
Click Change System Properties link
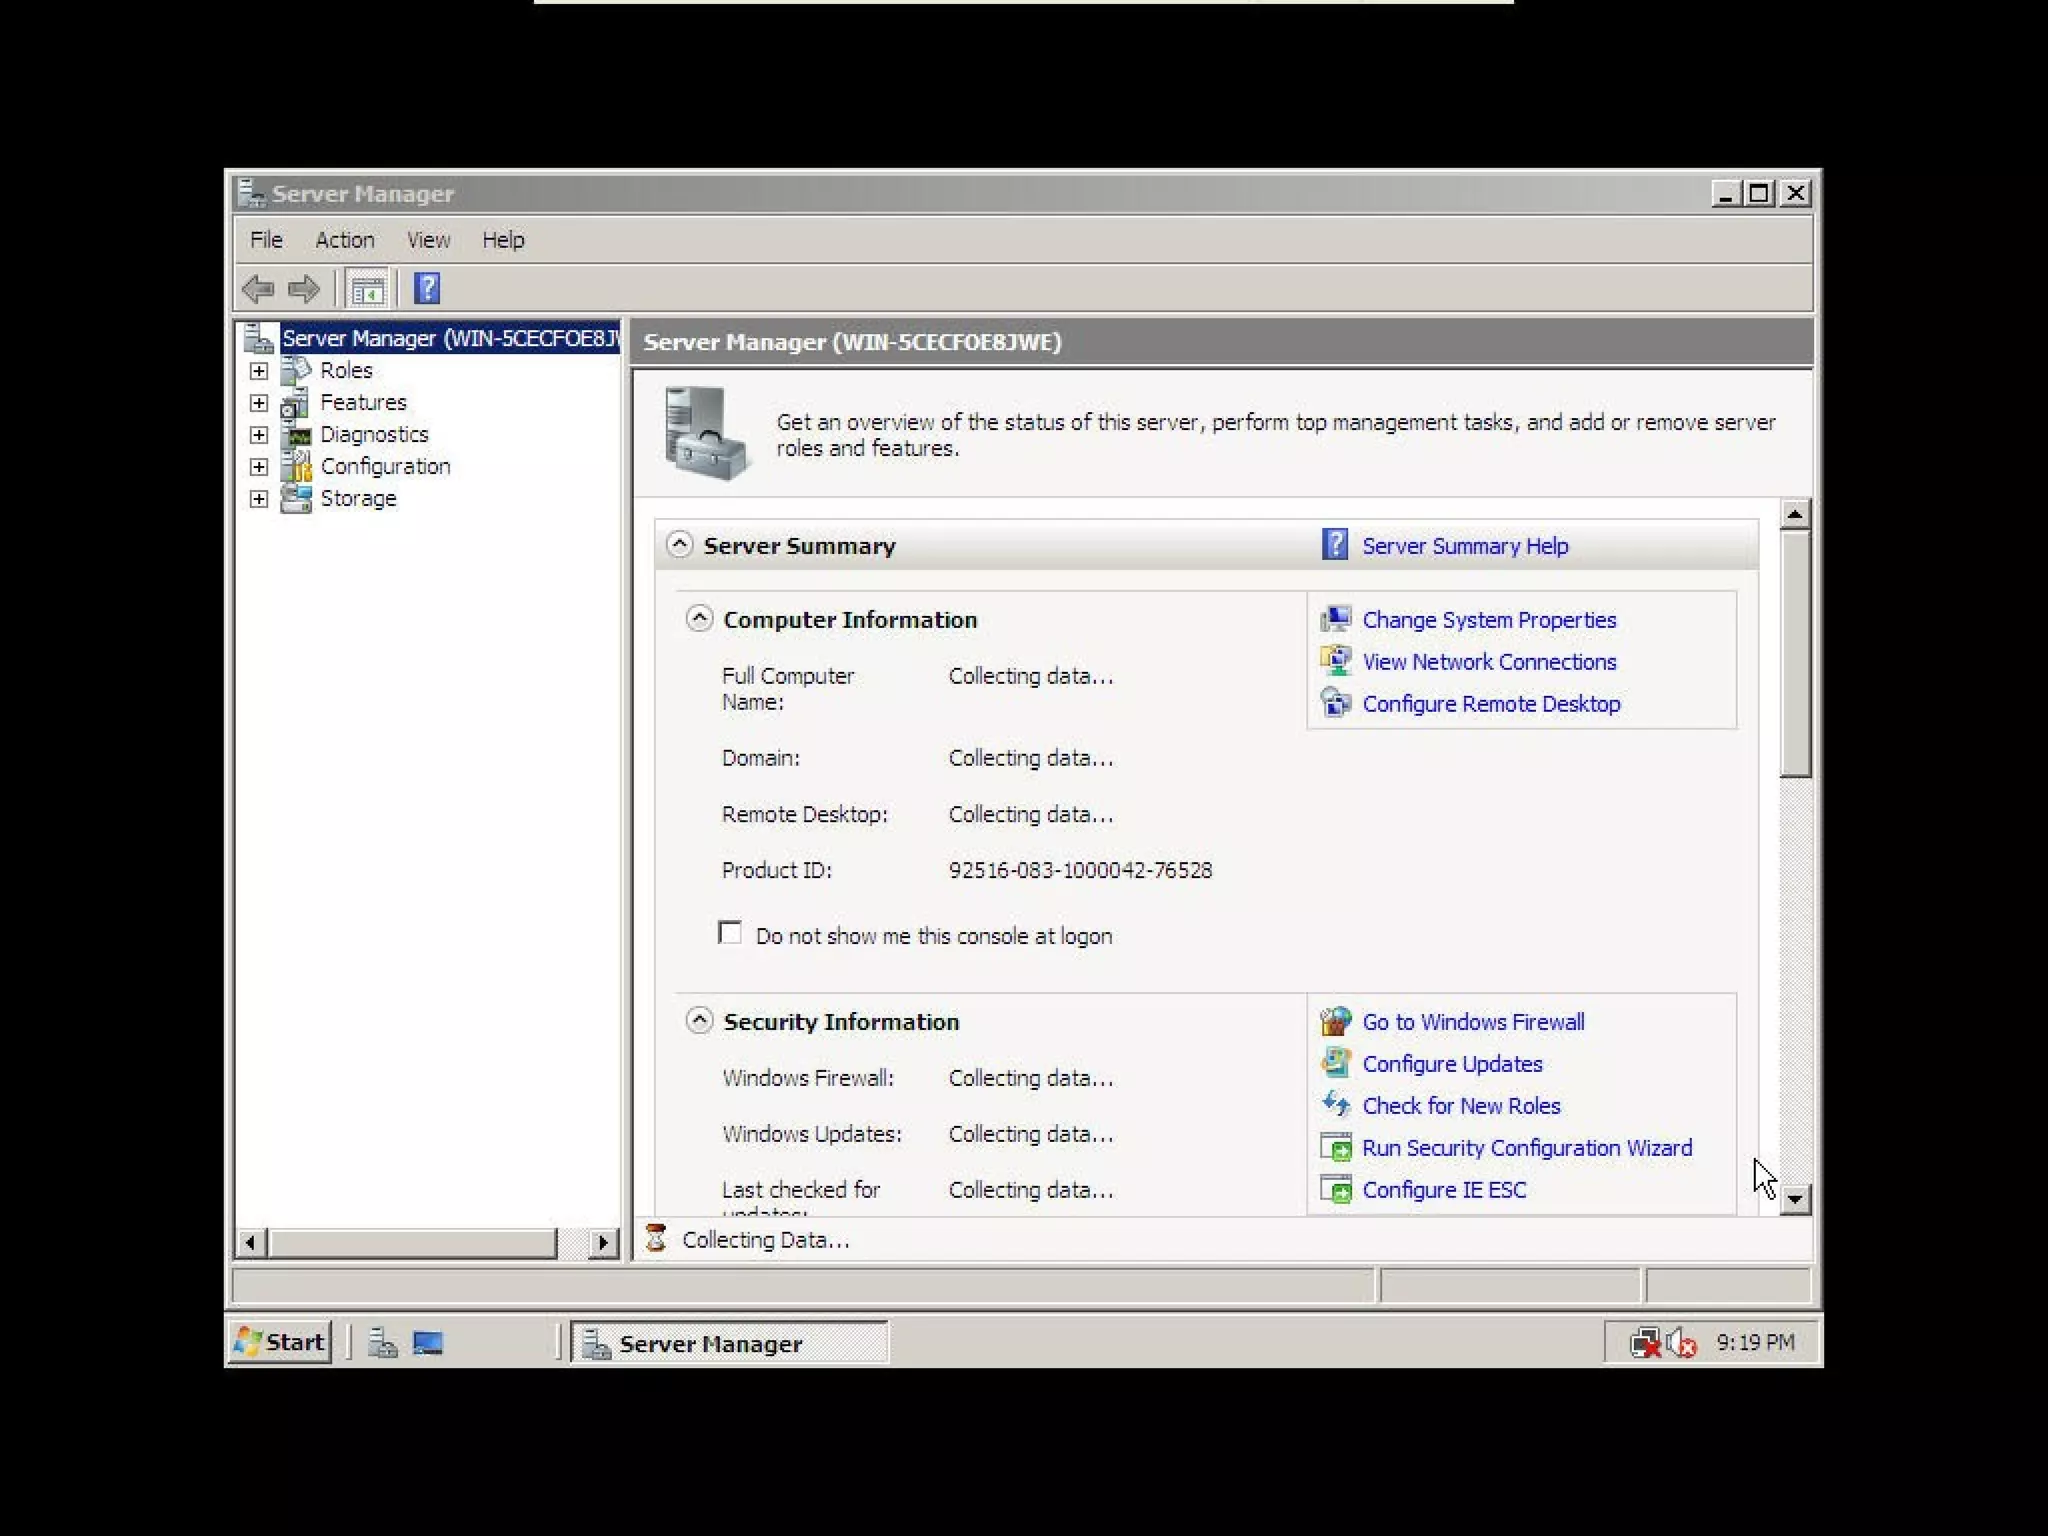coord(1488,620)
